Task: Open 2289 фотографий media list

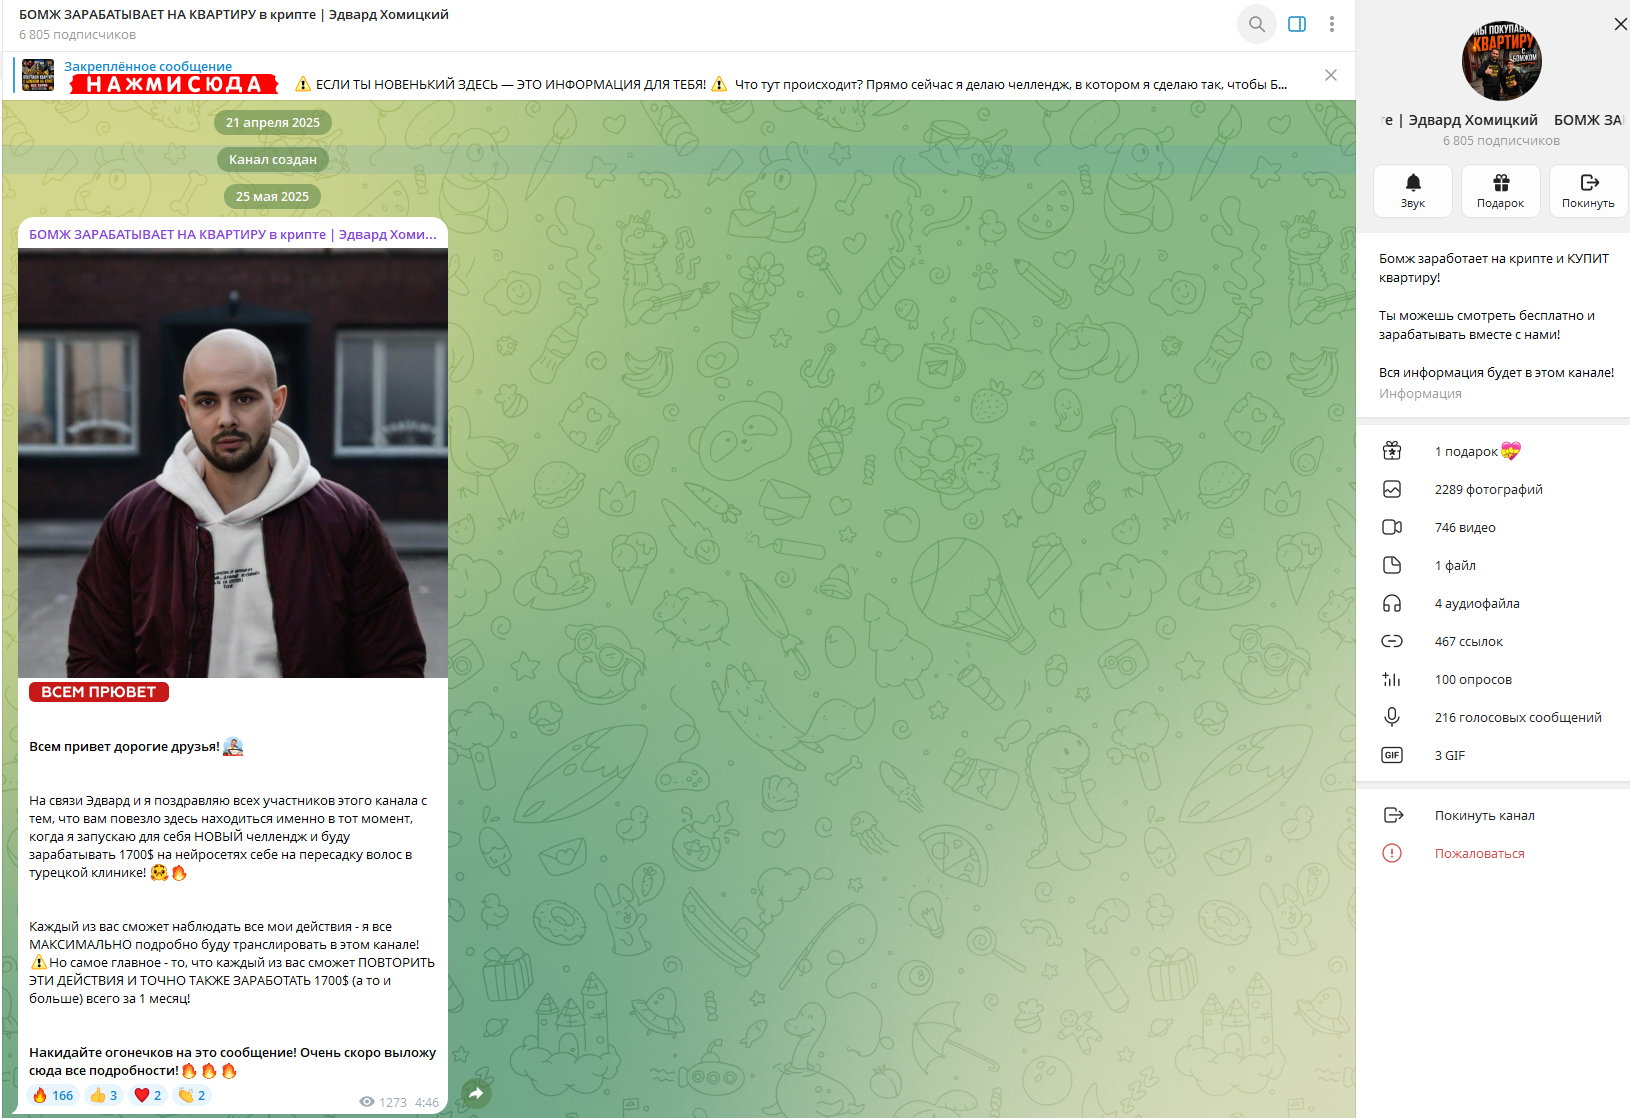Action: [x=1493, y=489]
